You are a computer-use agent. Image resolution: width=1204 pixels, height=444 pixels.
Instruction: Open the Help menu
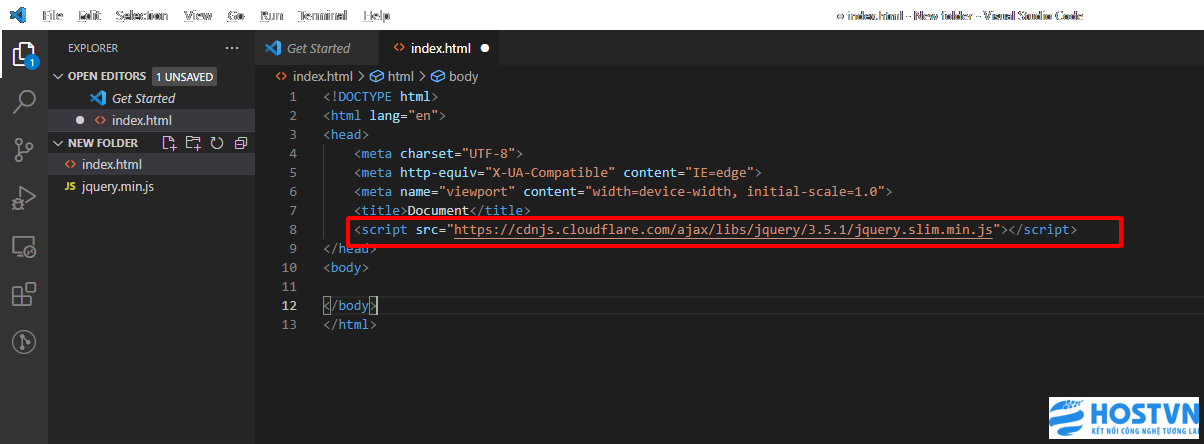click(x=376, y=16)
